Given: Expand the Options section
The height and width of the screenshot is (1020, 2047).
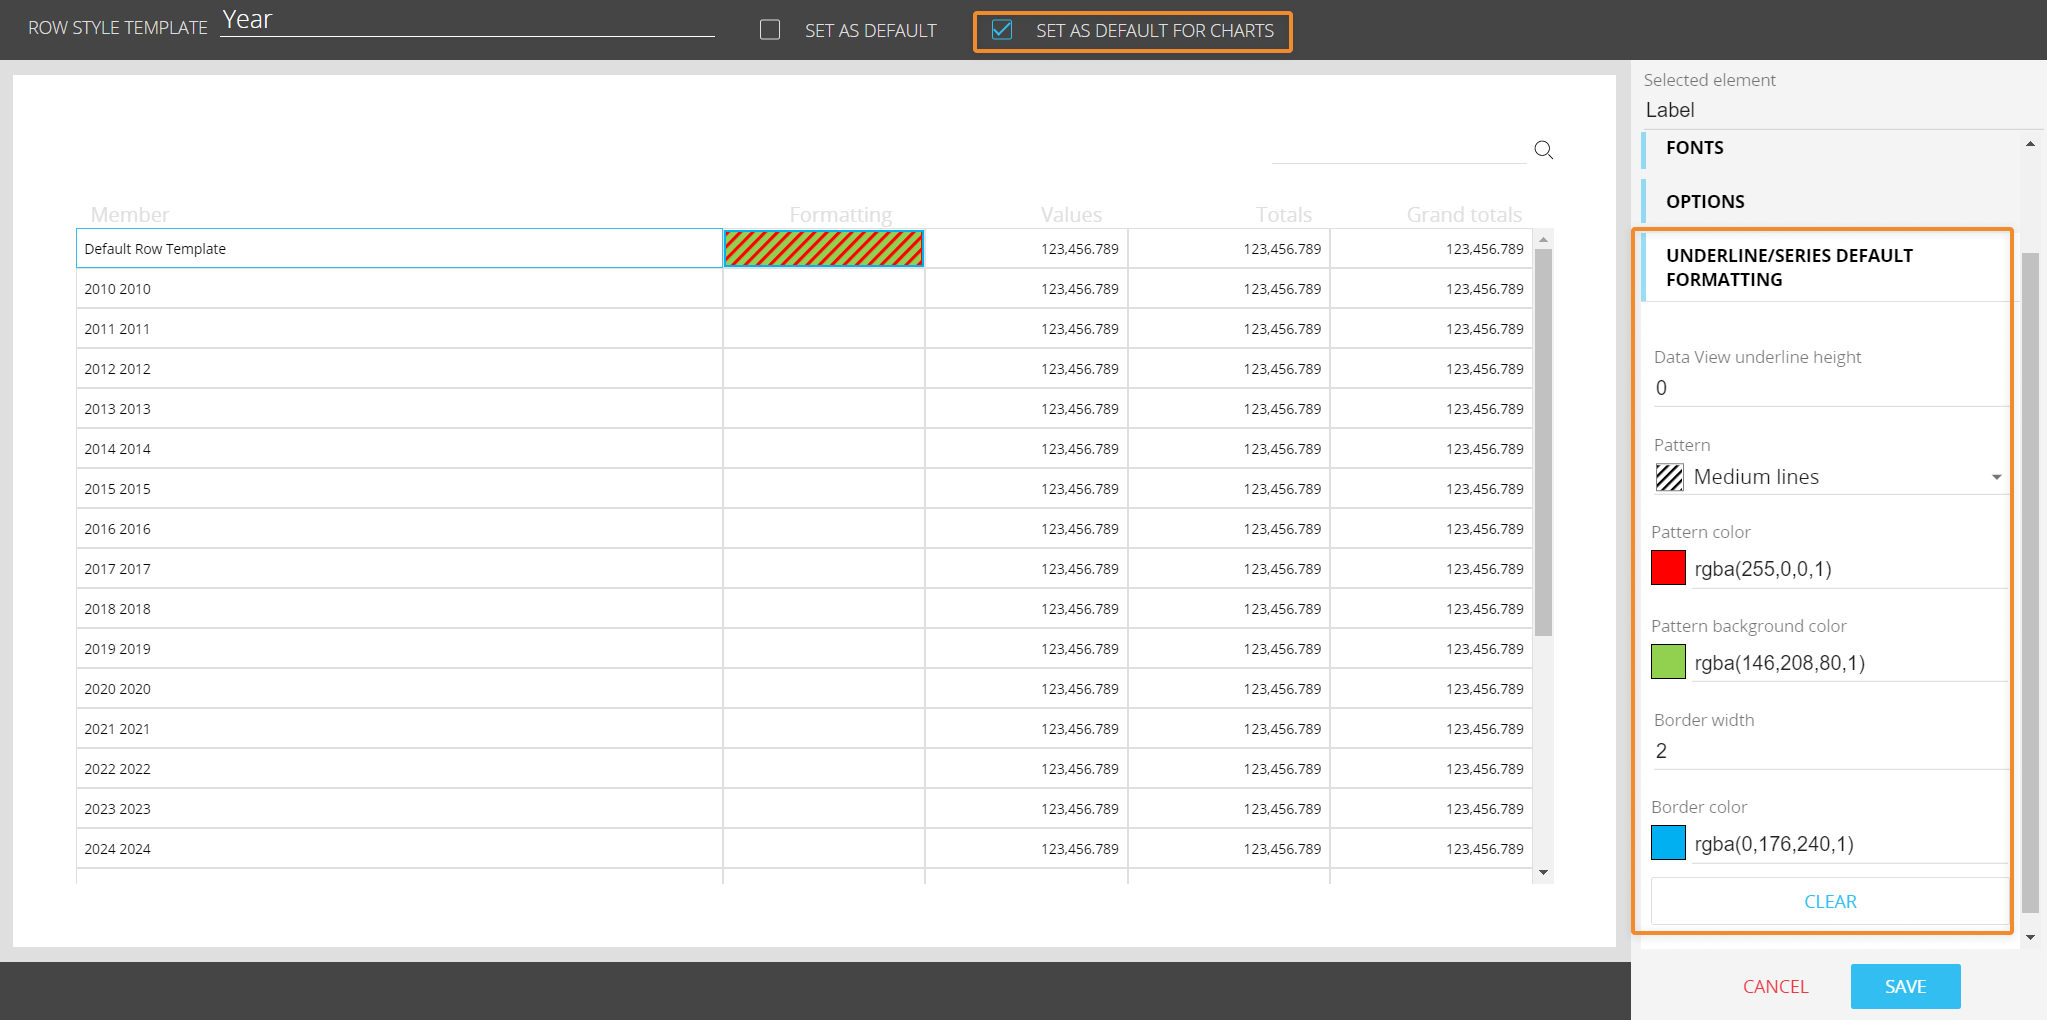Looking at the screenshot, I should [x=1704, y=202].
